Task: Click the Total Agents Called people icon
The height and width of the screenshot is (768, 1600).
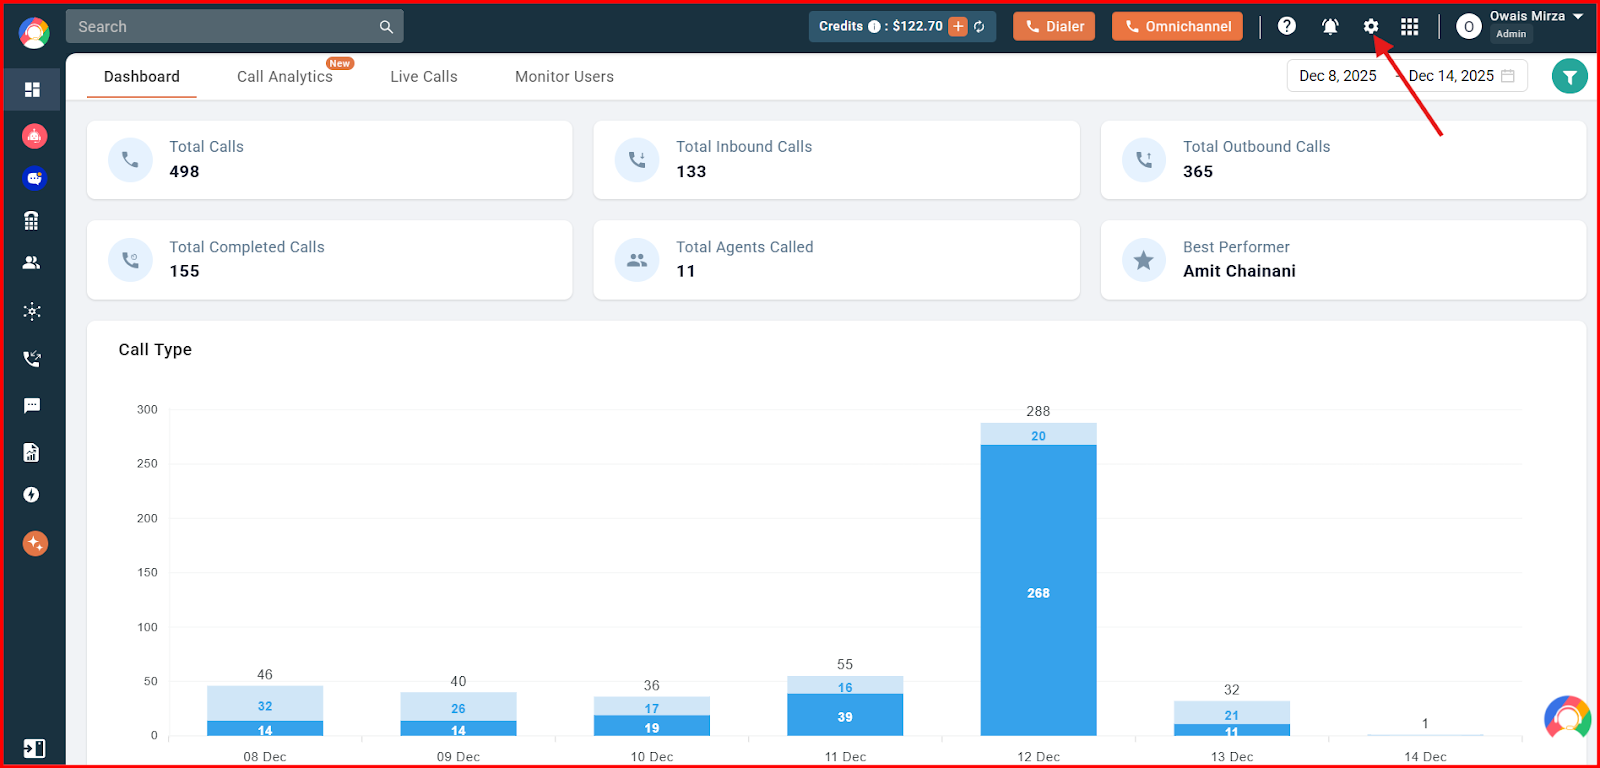Action: point(637,260)
